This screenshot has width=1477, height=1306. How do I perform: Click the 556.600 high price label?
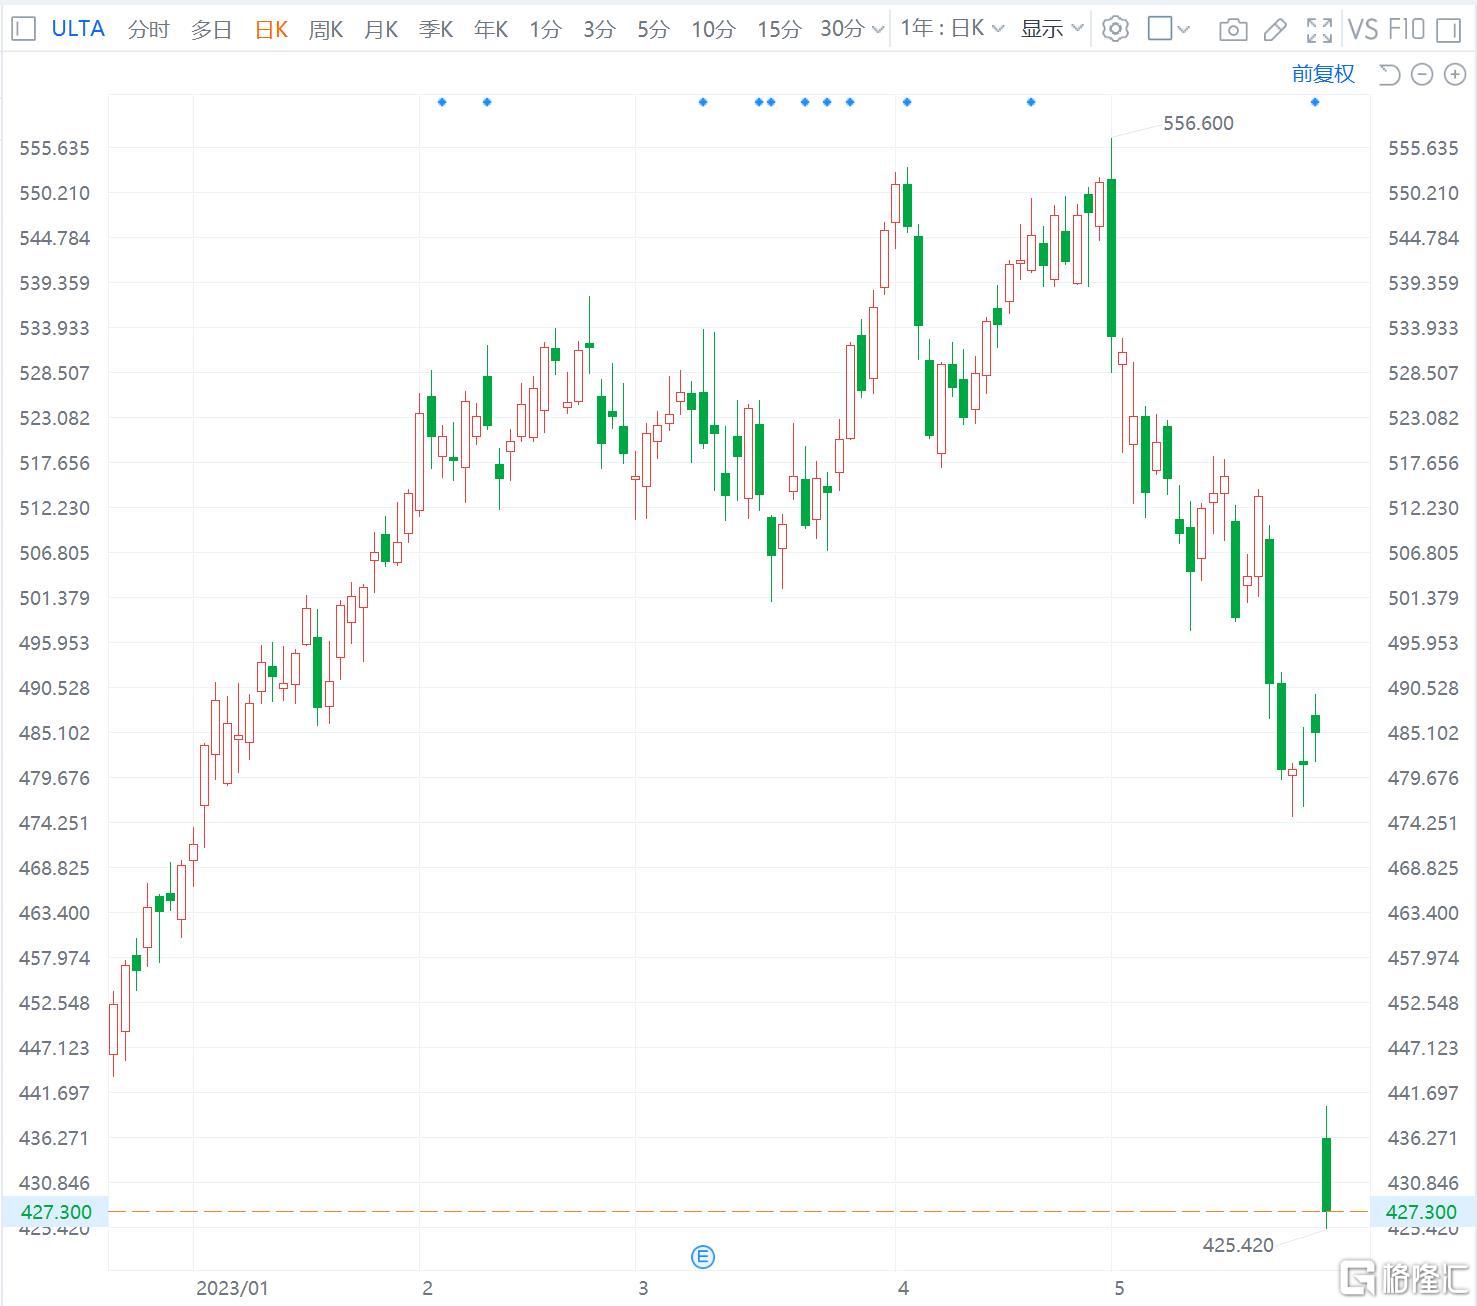(x=1198, y=123)
